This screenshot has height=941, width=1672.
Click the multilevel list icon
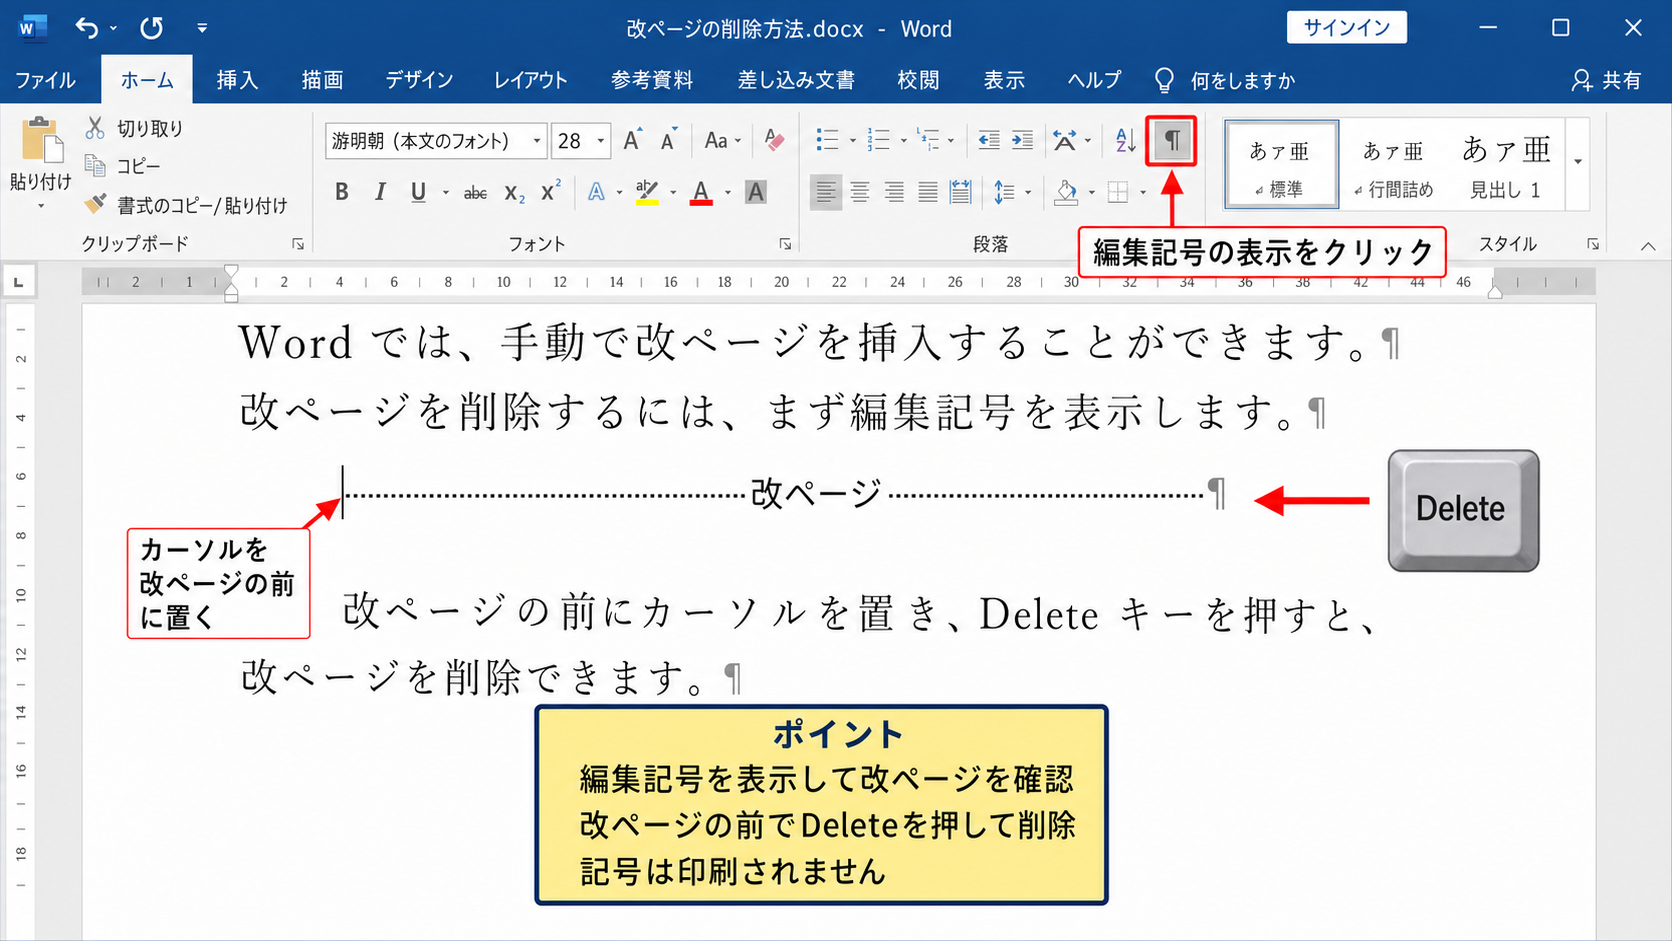point(928,140)
